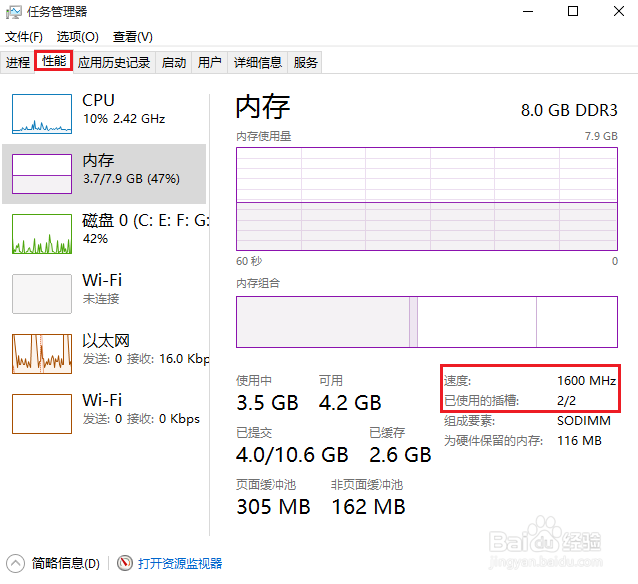Viewport: 638px width, 584px height.
Task: Click the CPU usage graph thumbnail
Action: (x=42, y=114)
